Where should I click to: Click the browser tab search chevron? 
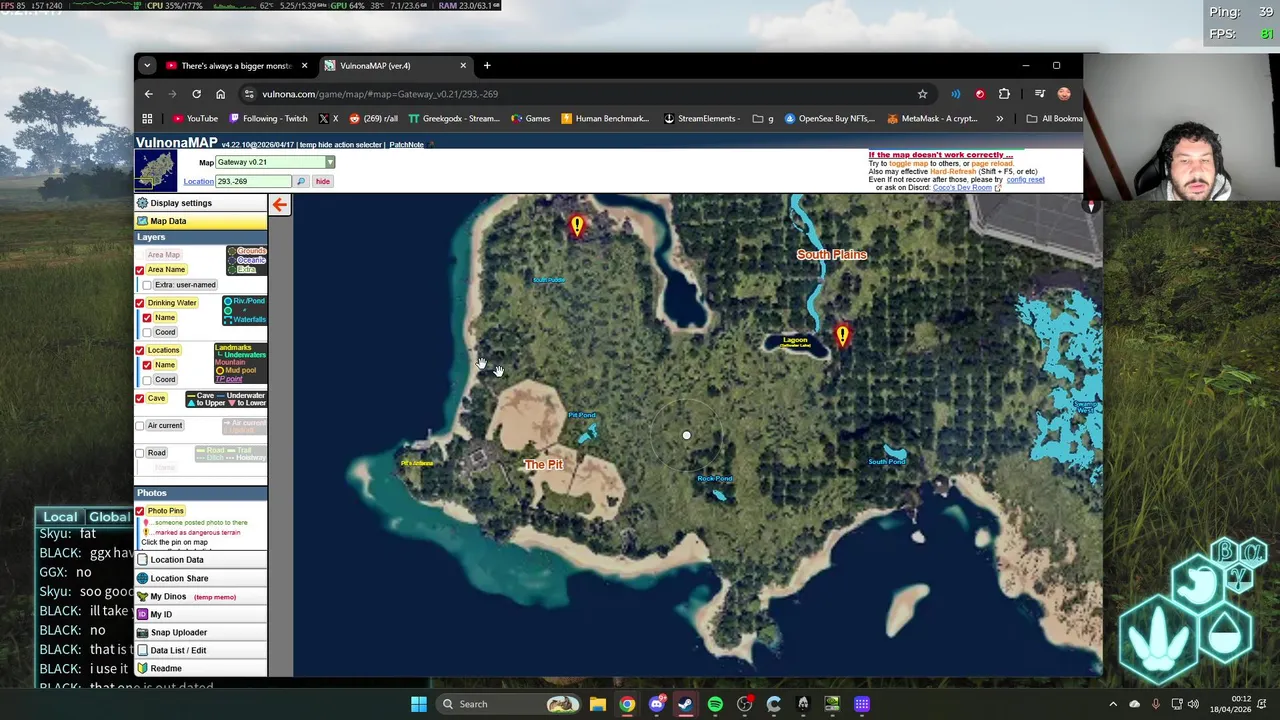pos(147,66)
